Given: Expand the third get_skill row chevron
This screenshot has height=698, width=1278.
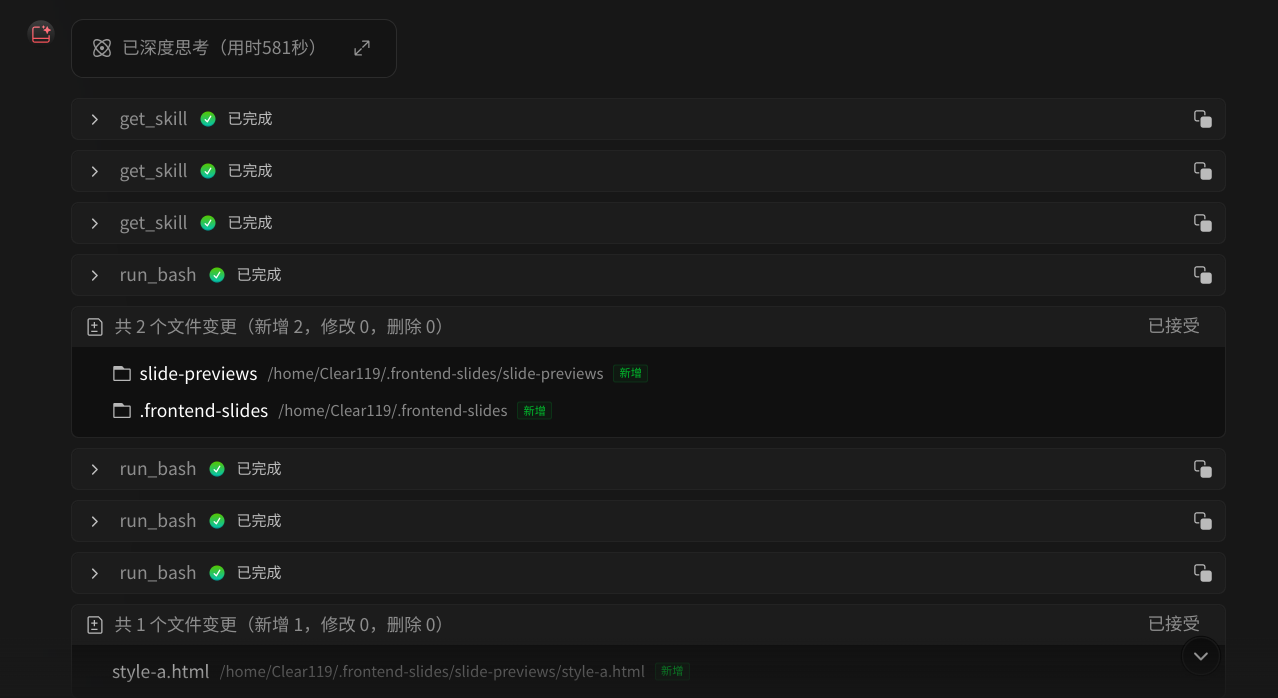Looking at the screenshot, I should click(x=95, y=223).
